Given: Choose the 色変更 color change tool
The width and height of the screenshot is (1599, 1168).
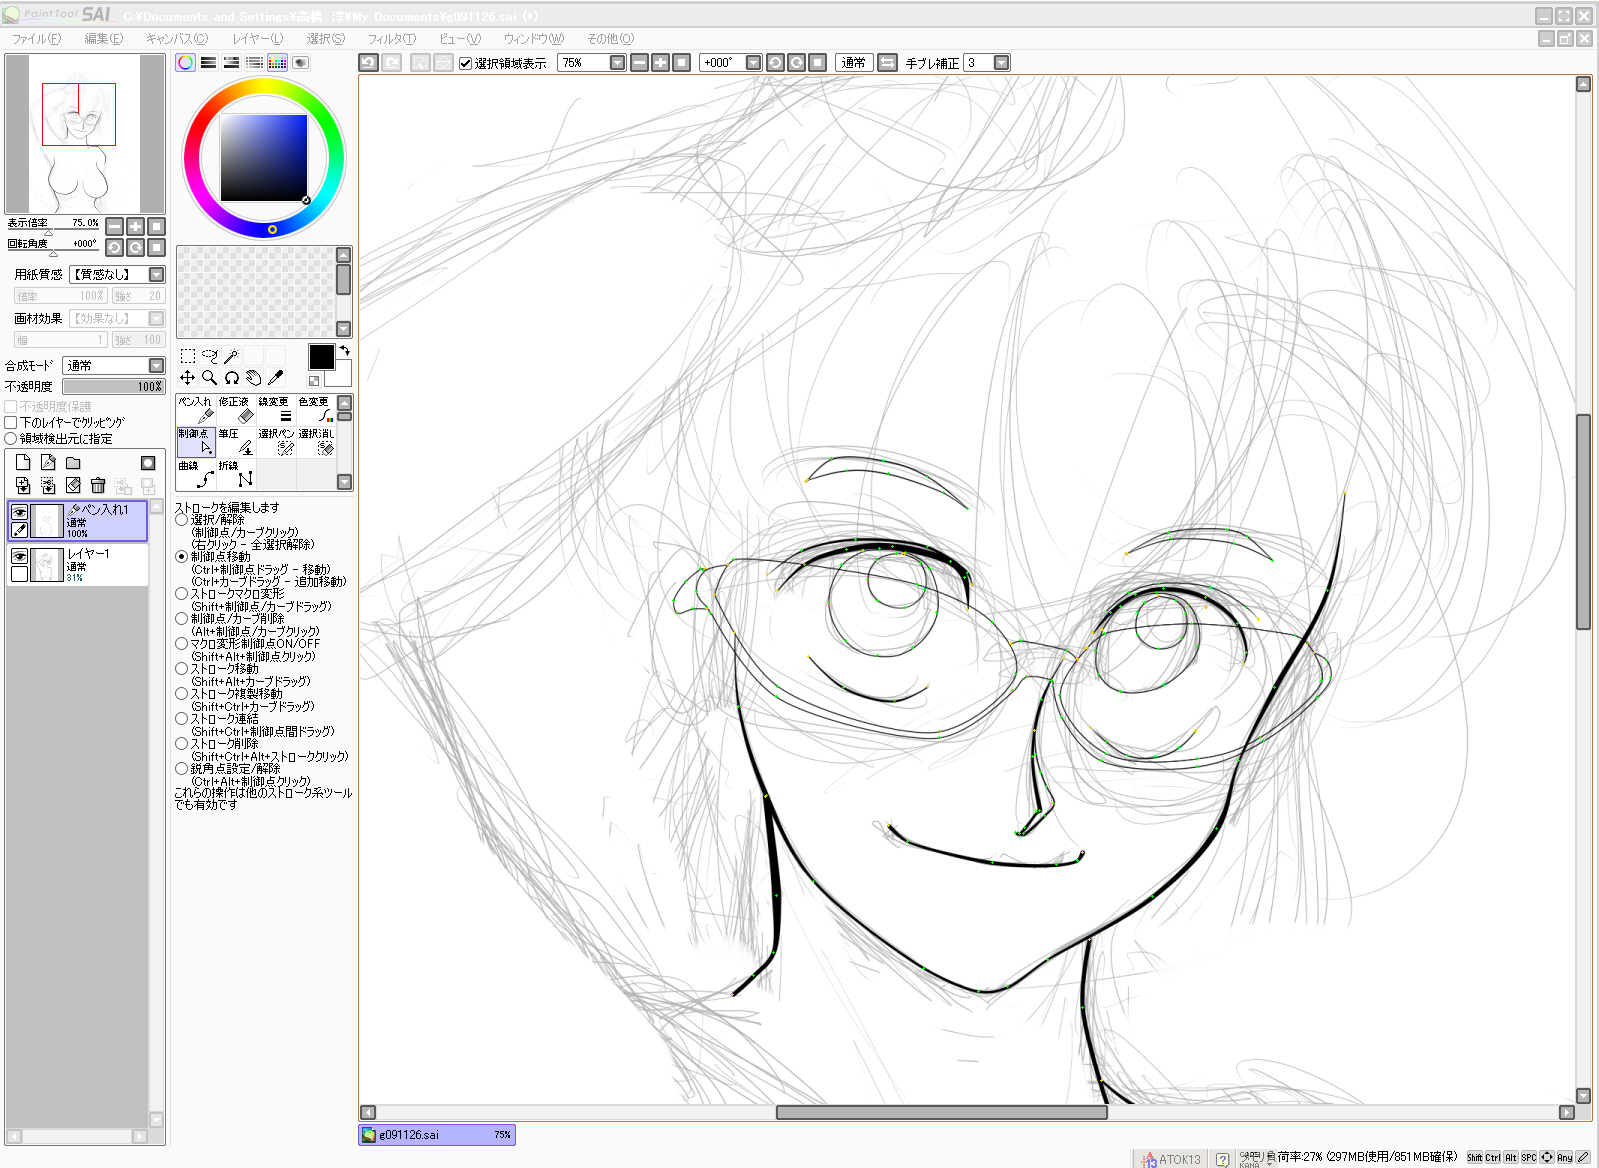Looking at the screenshot, I should [316, 410].
